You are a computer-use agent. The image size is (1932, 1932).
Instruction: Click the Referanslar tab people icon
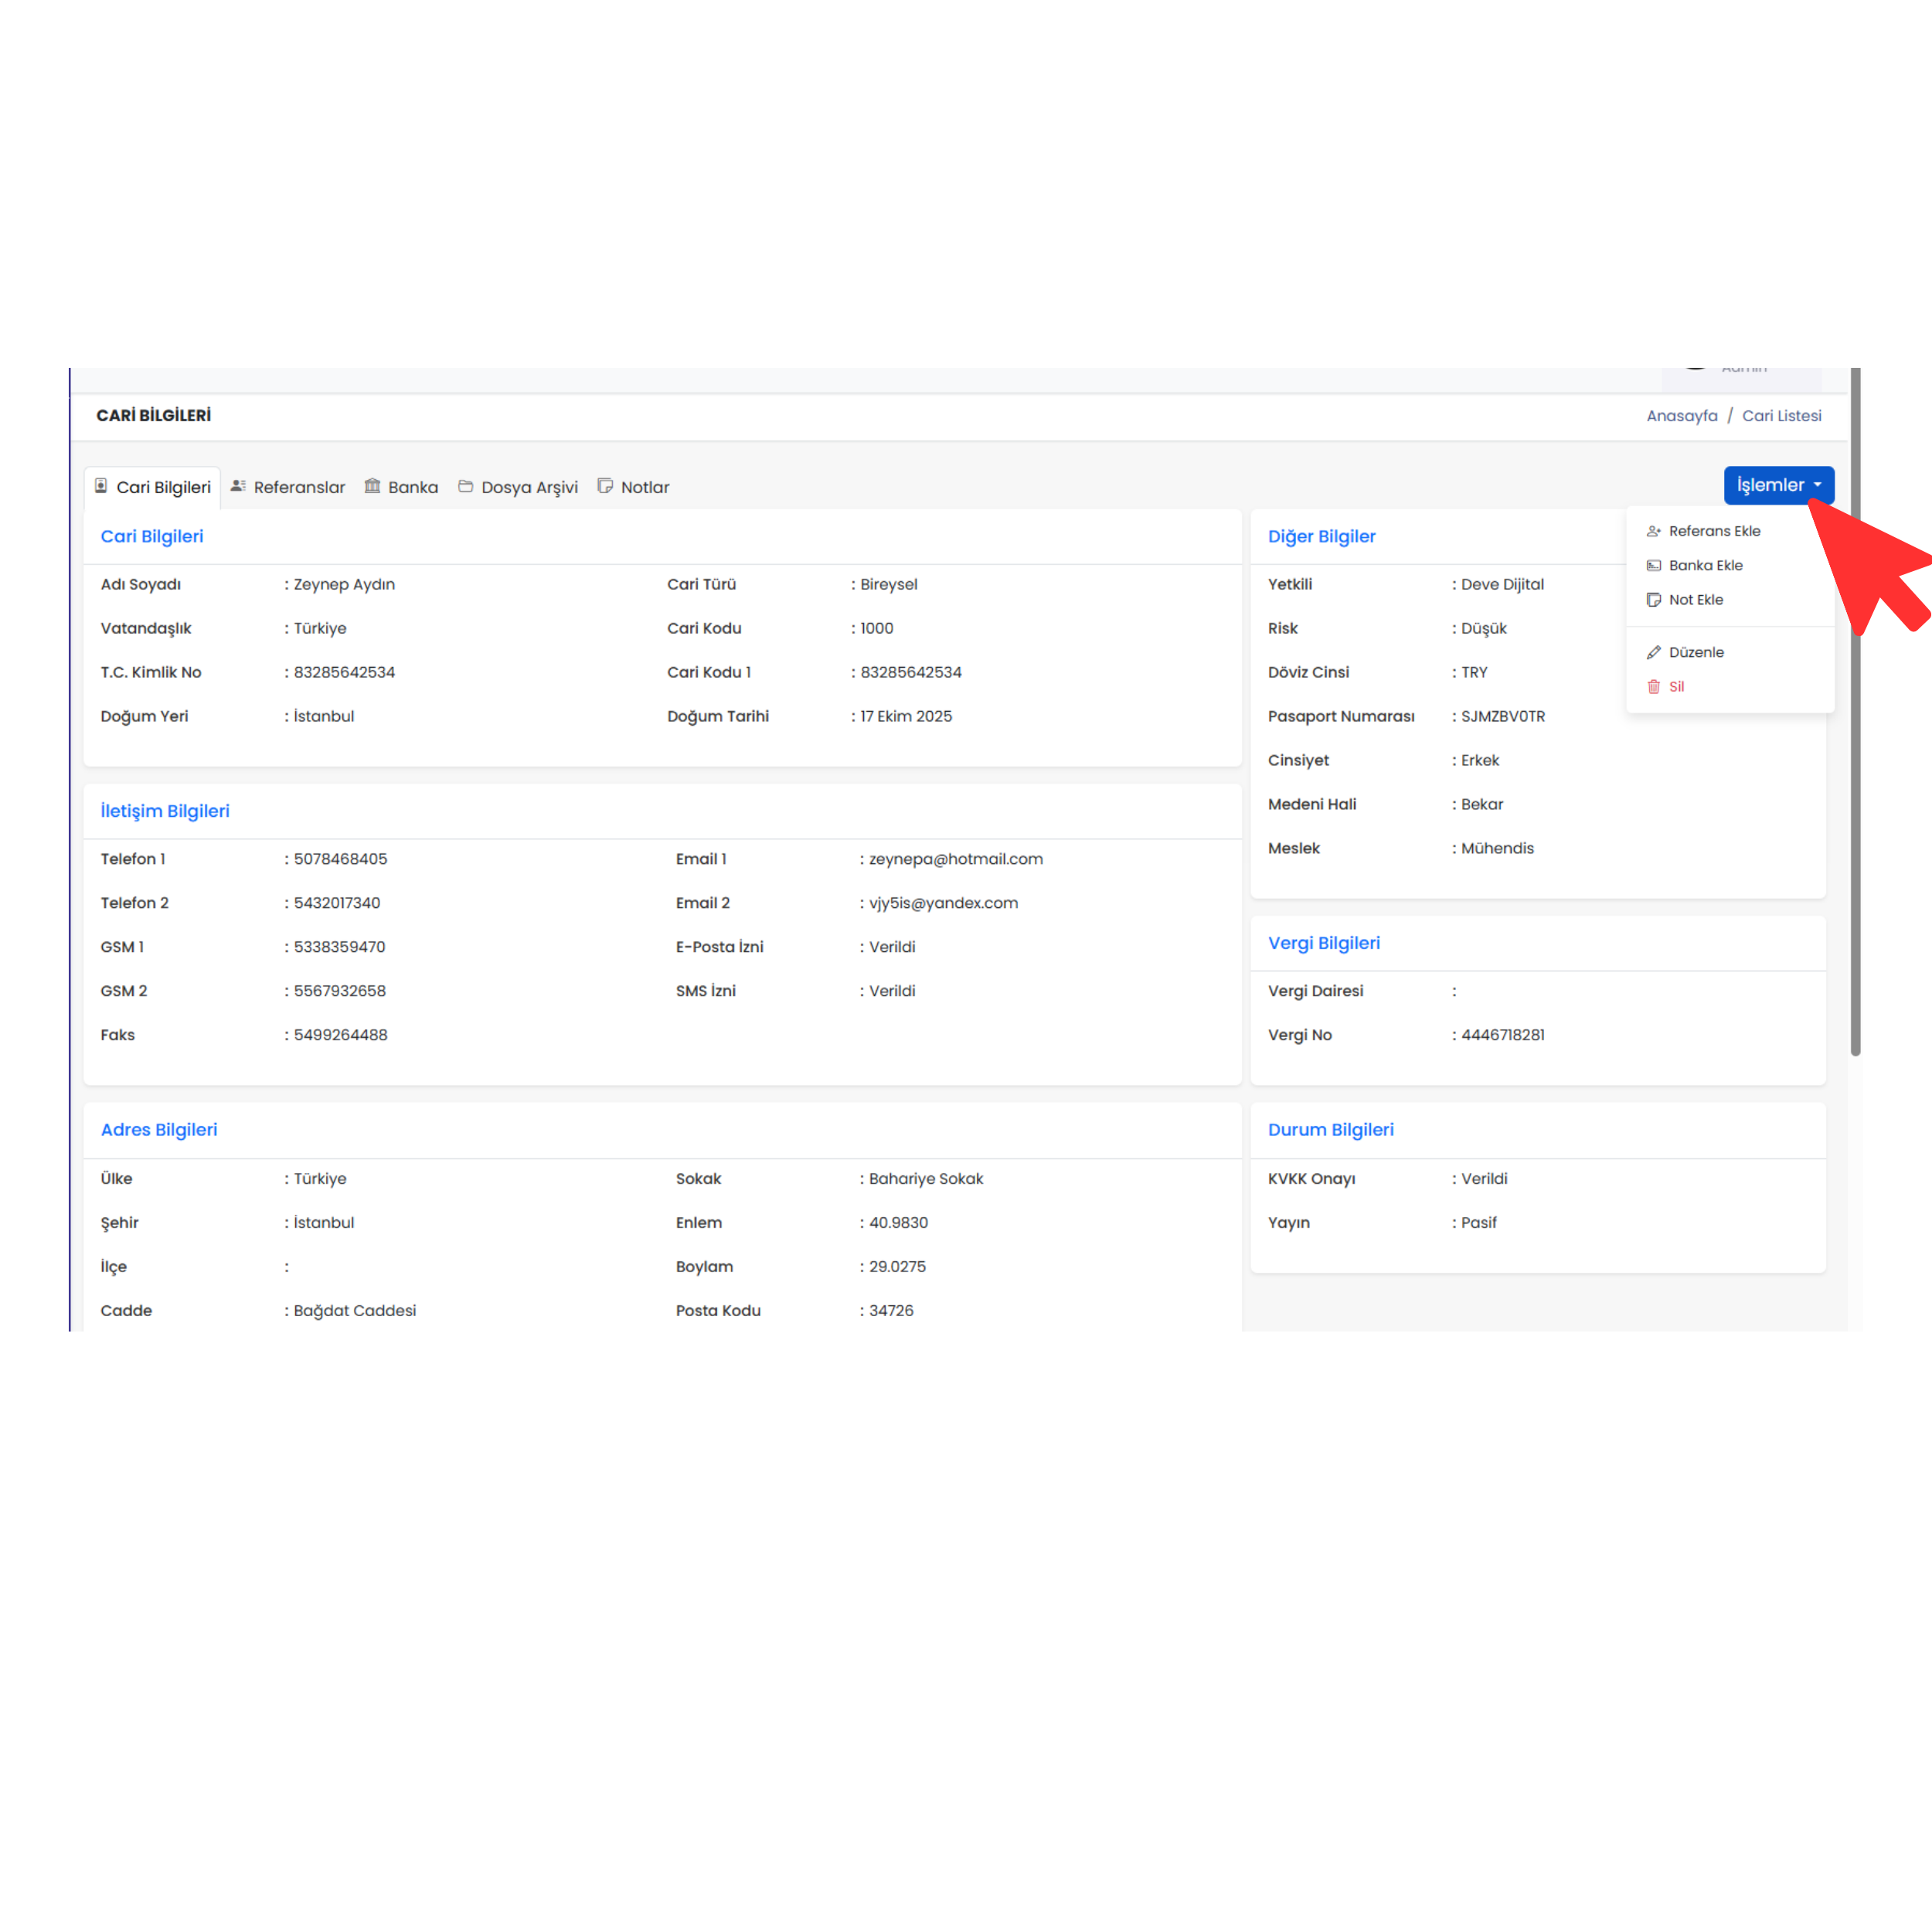click(x=238, y=486)
